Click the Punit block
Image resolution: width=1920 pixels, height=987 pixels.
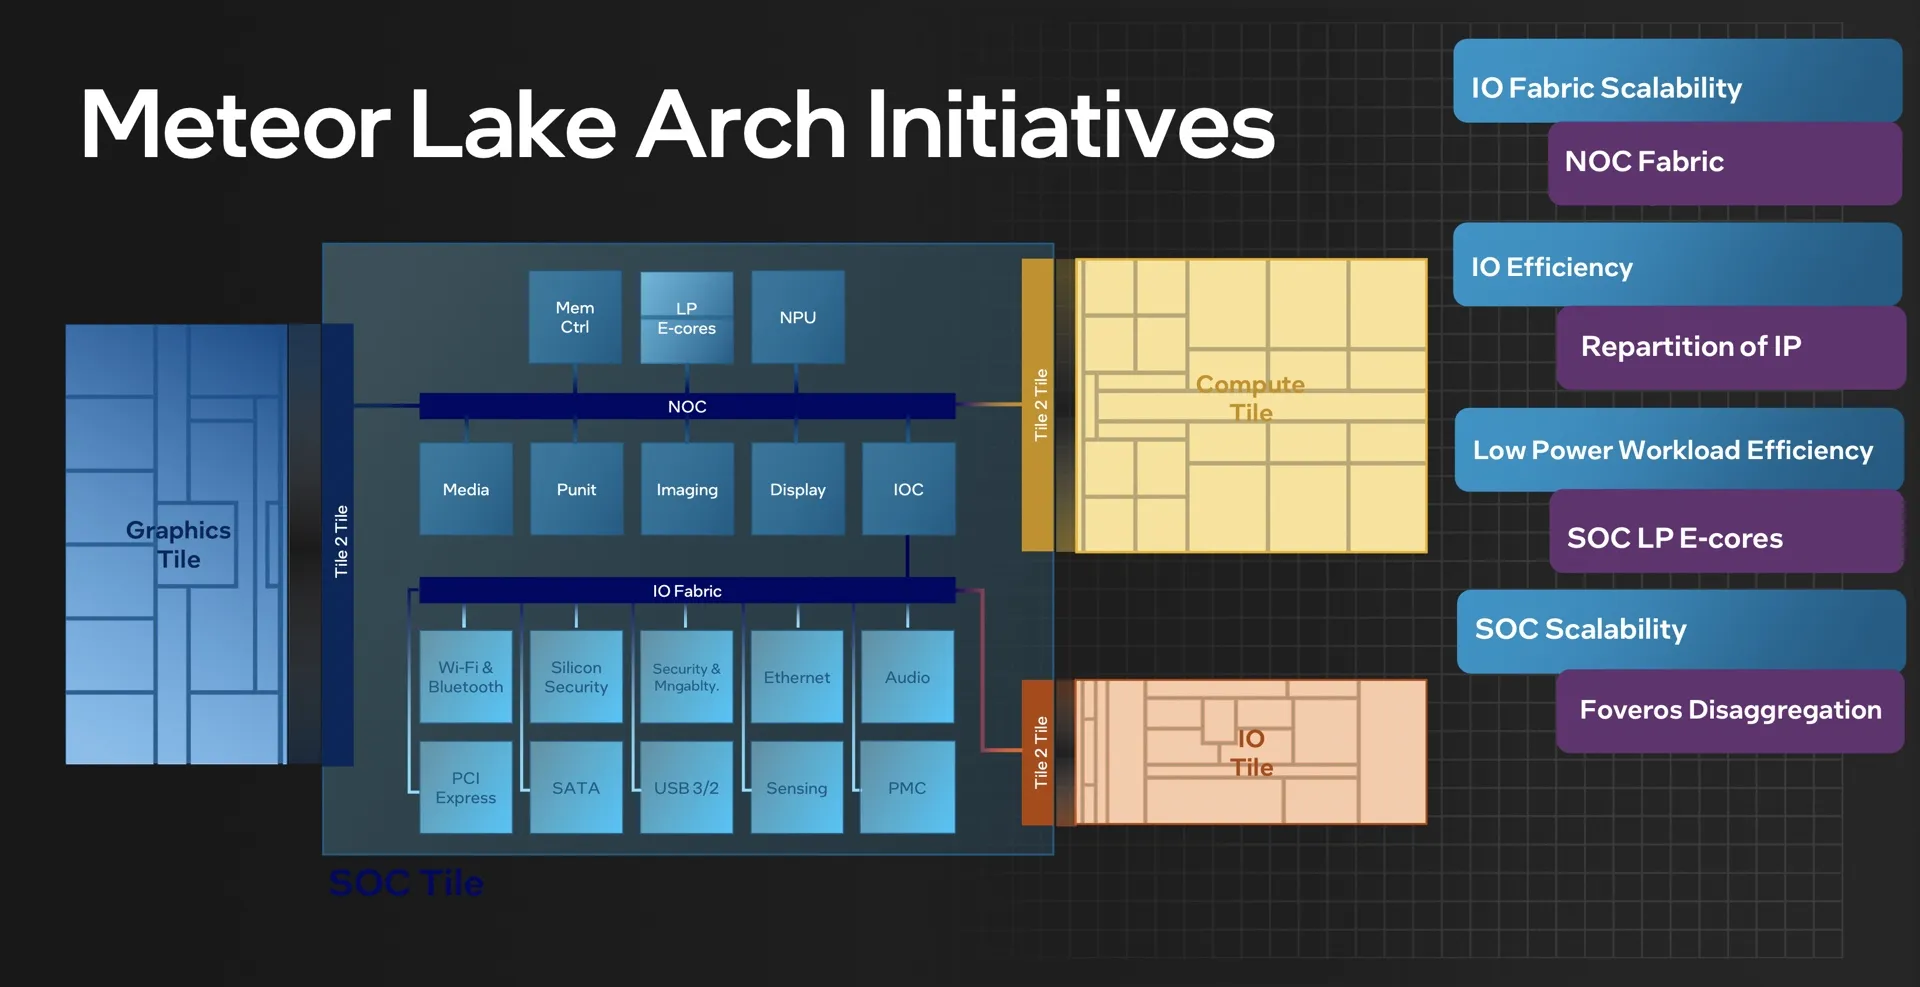576,489
